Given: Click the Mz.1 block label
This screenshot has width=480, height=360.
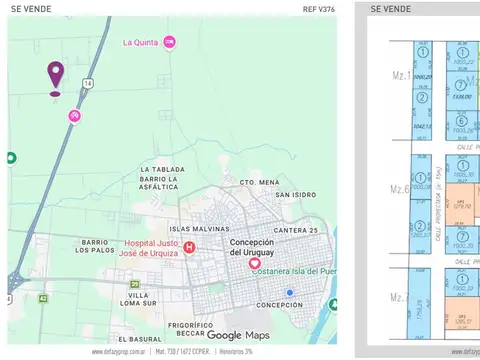Looking at the screenshot, I should [x=401, y=75].
